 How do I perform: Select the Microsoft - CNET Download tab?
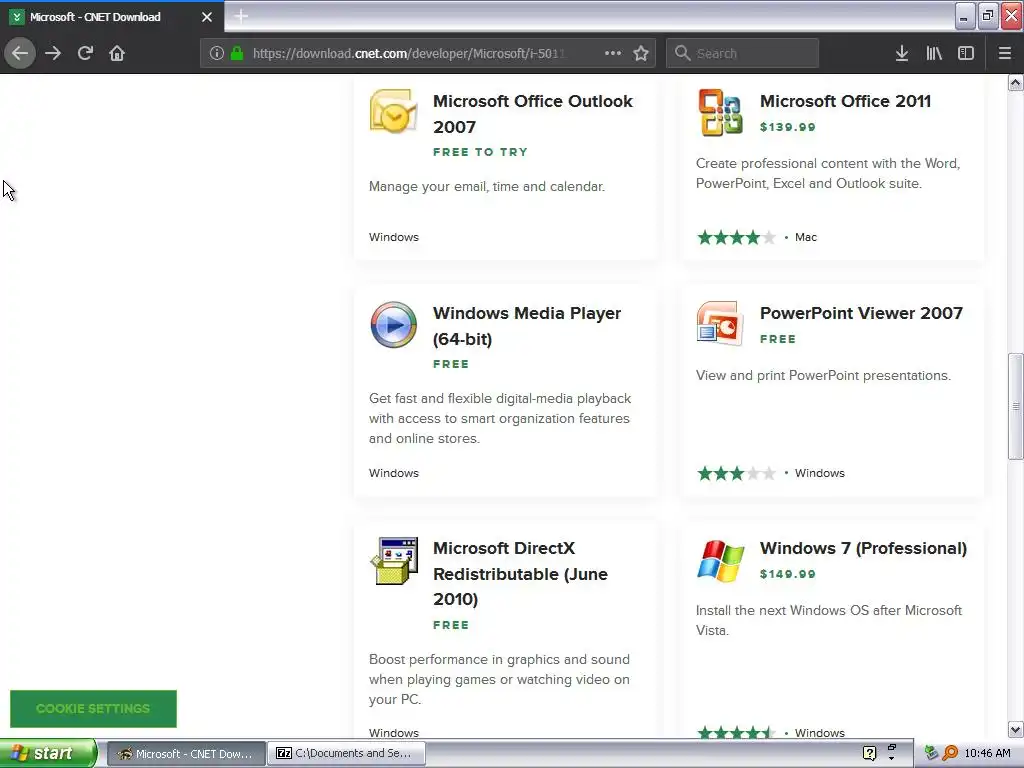[112, 17]
